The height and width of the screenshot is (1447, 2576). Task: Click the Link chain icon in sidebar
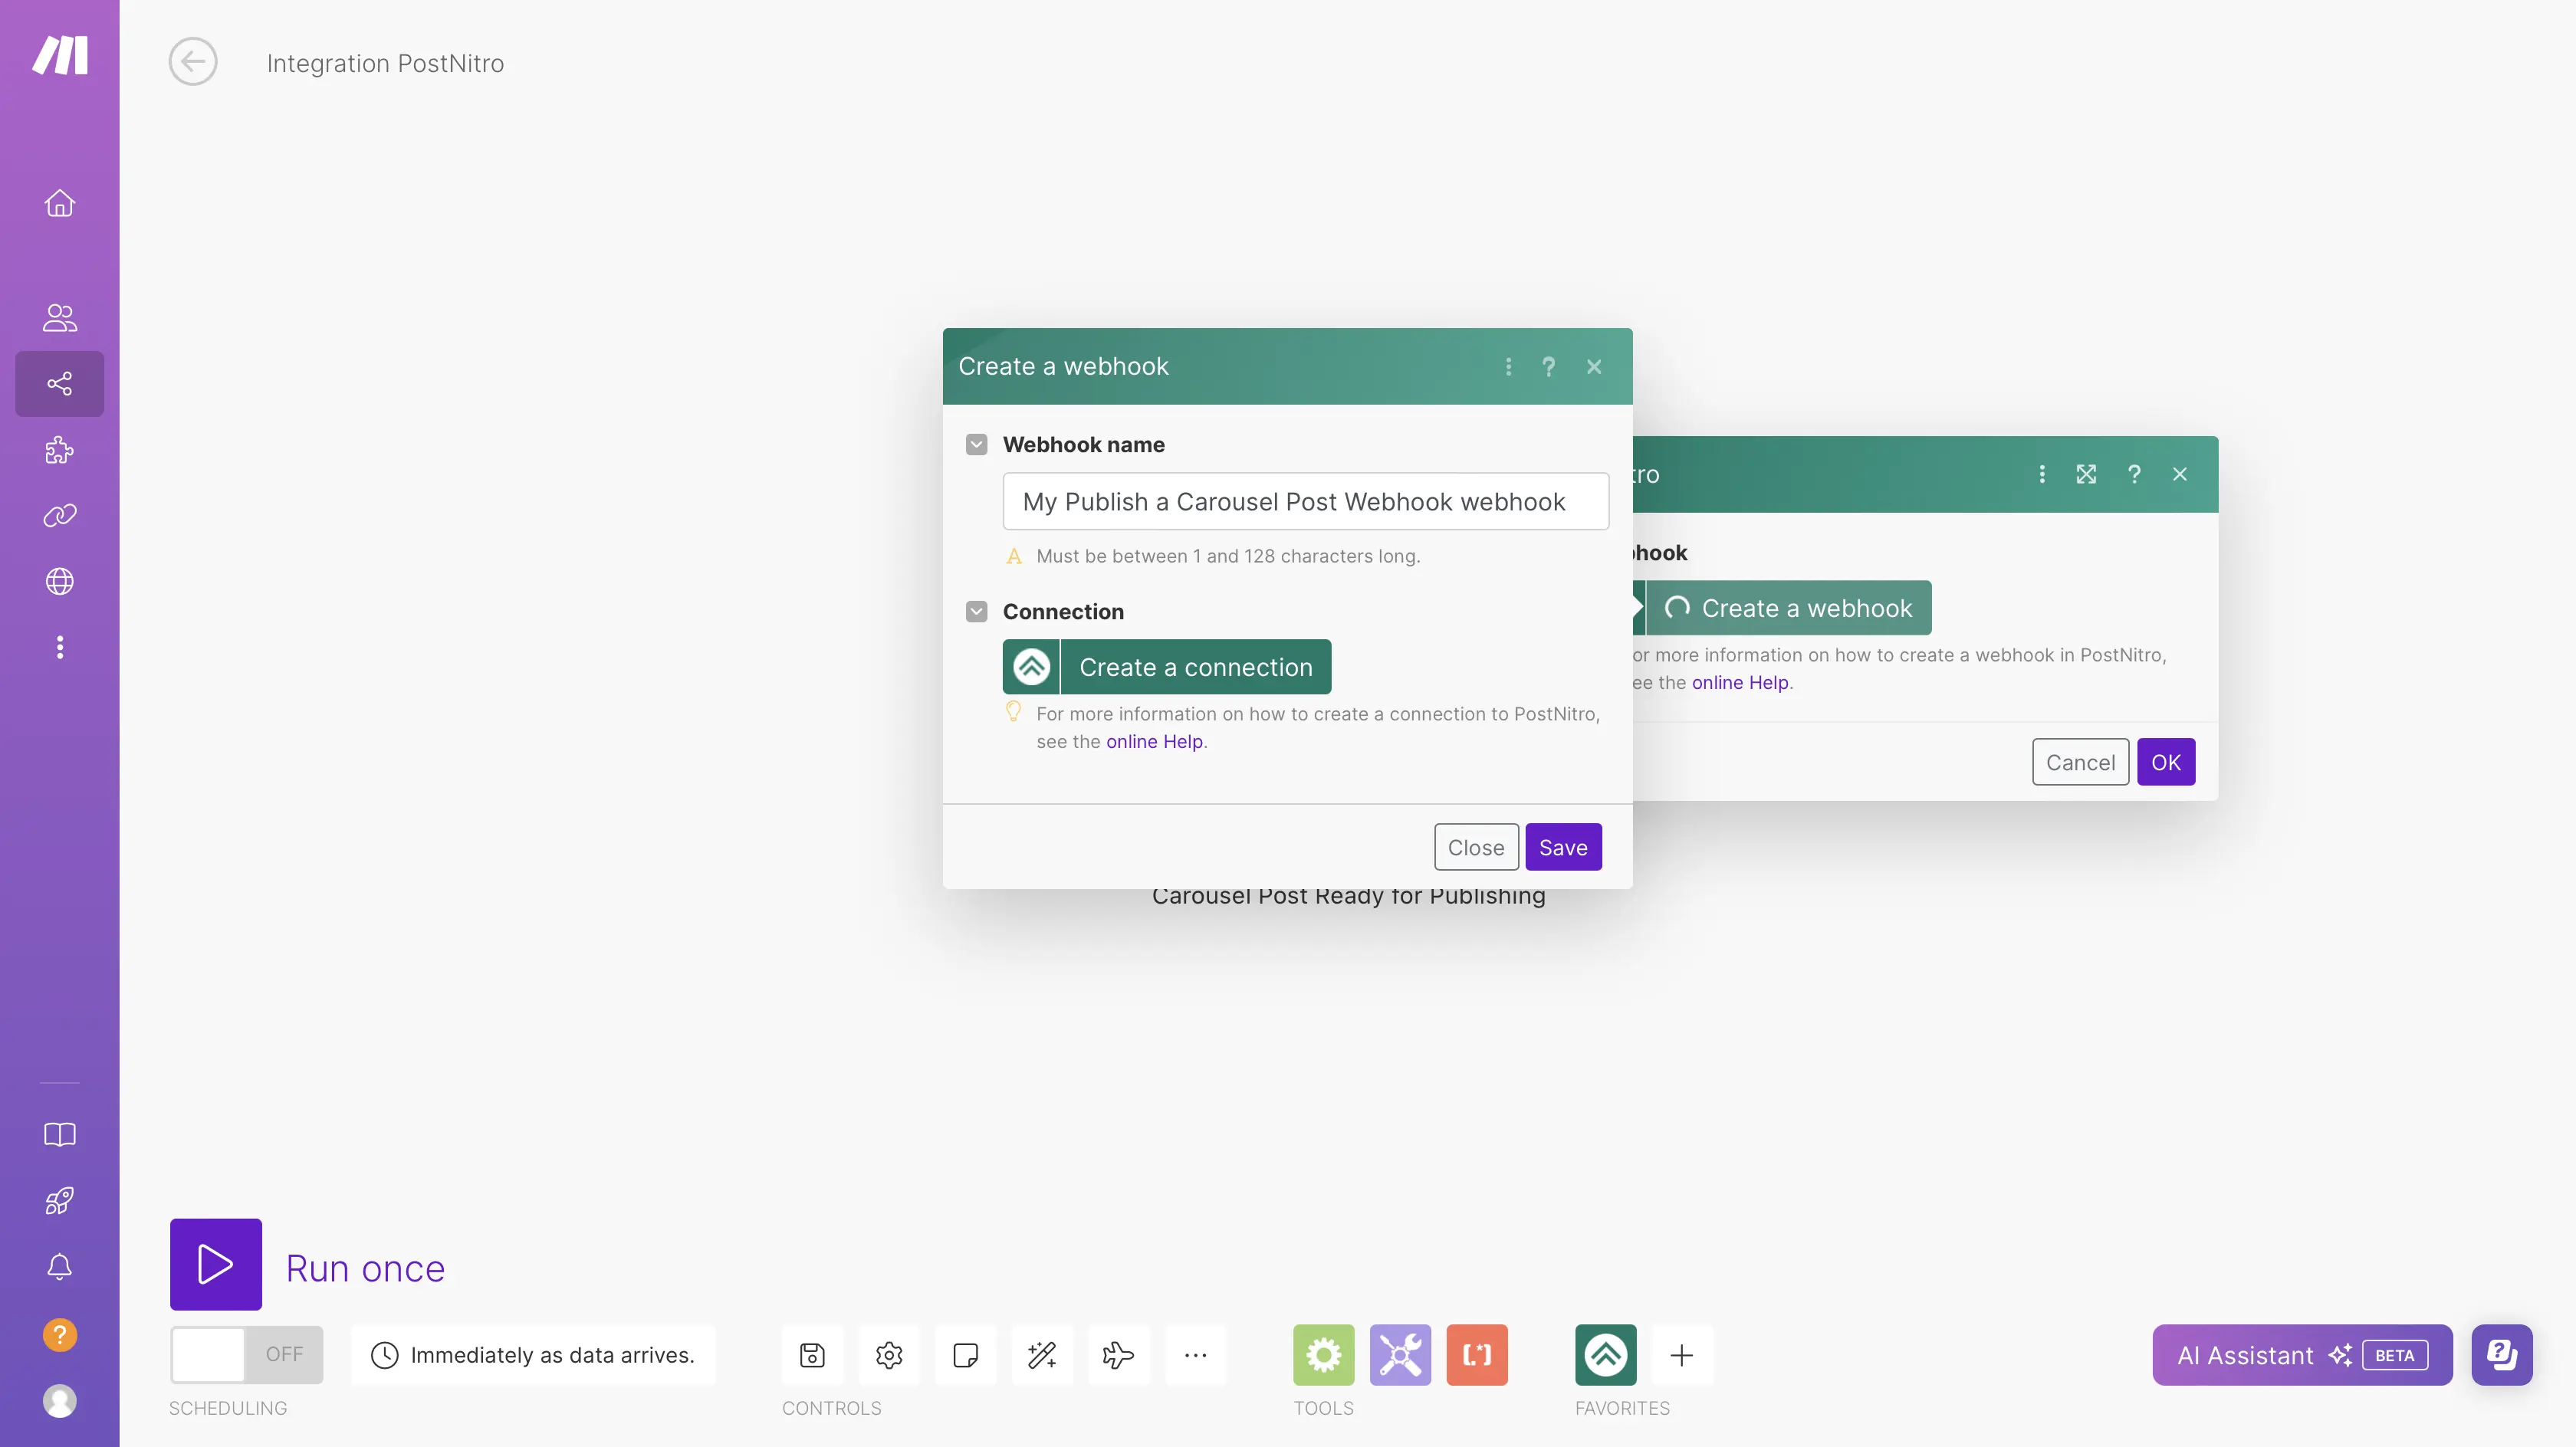pos(60,517)
